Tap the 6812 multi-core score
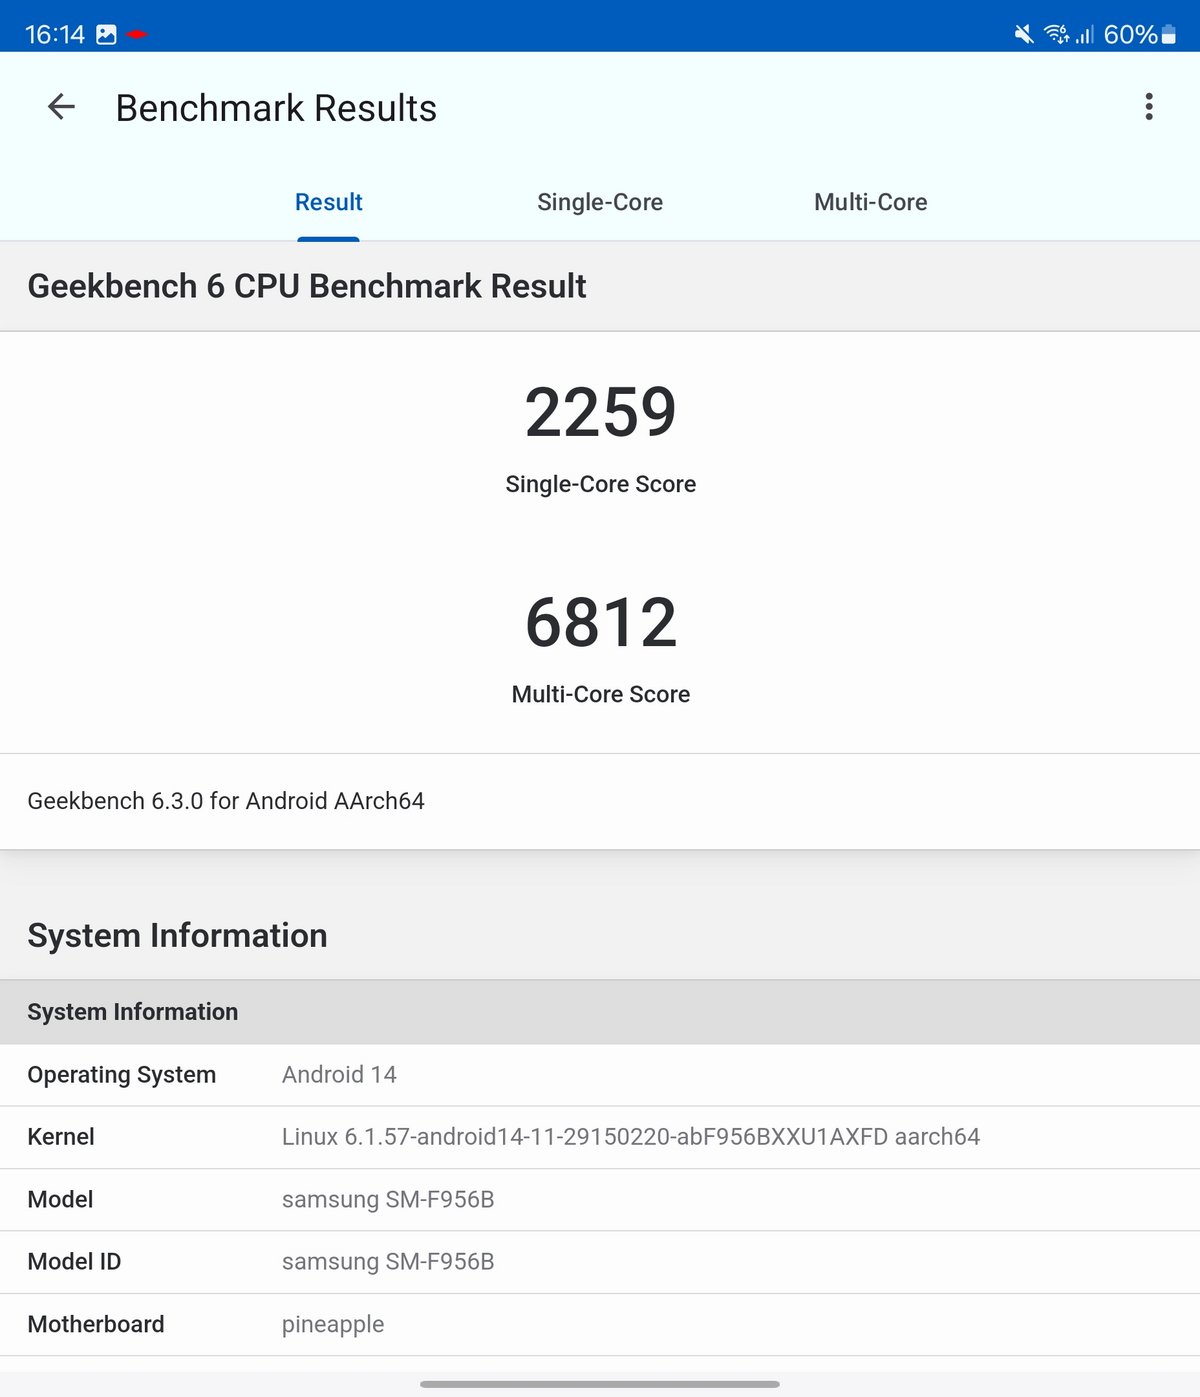 click(x=600, y=622)
